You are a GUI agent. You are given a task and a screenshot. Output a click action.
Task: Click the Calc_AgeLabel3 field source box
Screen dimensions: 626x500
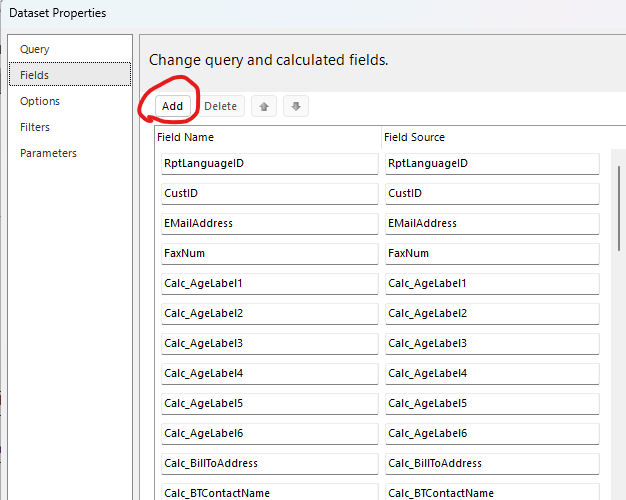(491, 343)
